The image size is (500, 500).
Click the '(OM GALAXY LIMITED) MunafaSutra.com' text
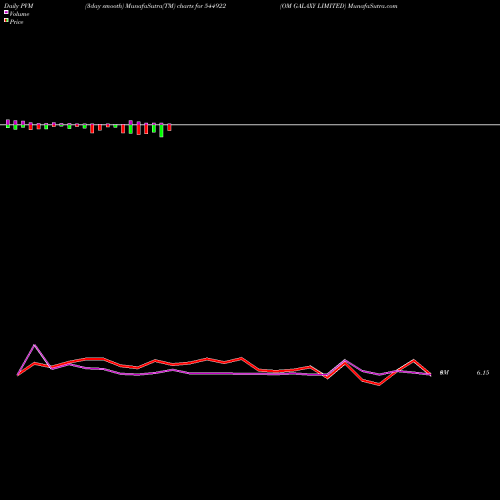tap(339, 6)
